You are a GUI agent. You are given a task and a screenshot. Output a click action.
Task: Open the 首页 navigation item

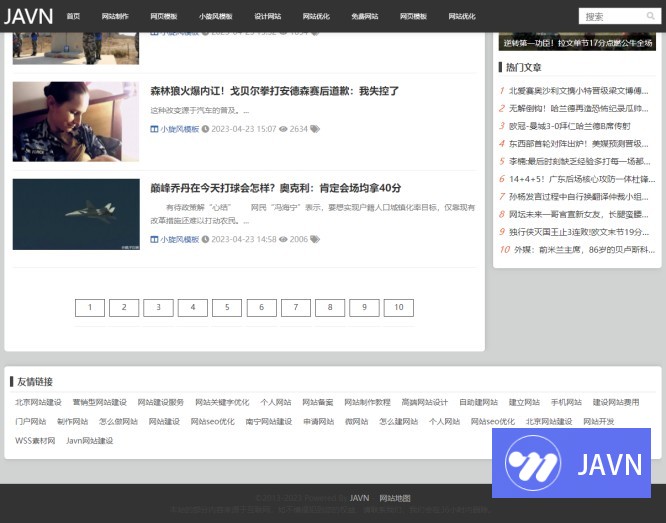(x=73, y=16)
